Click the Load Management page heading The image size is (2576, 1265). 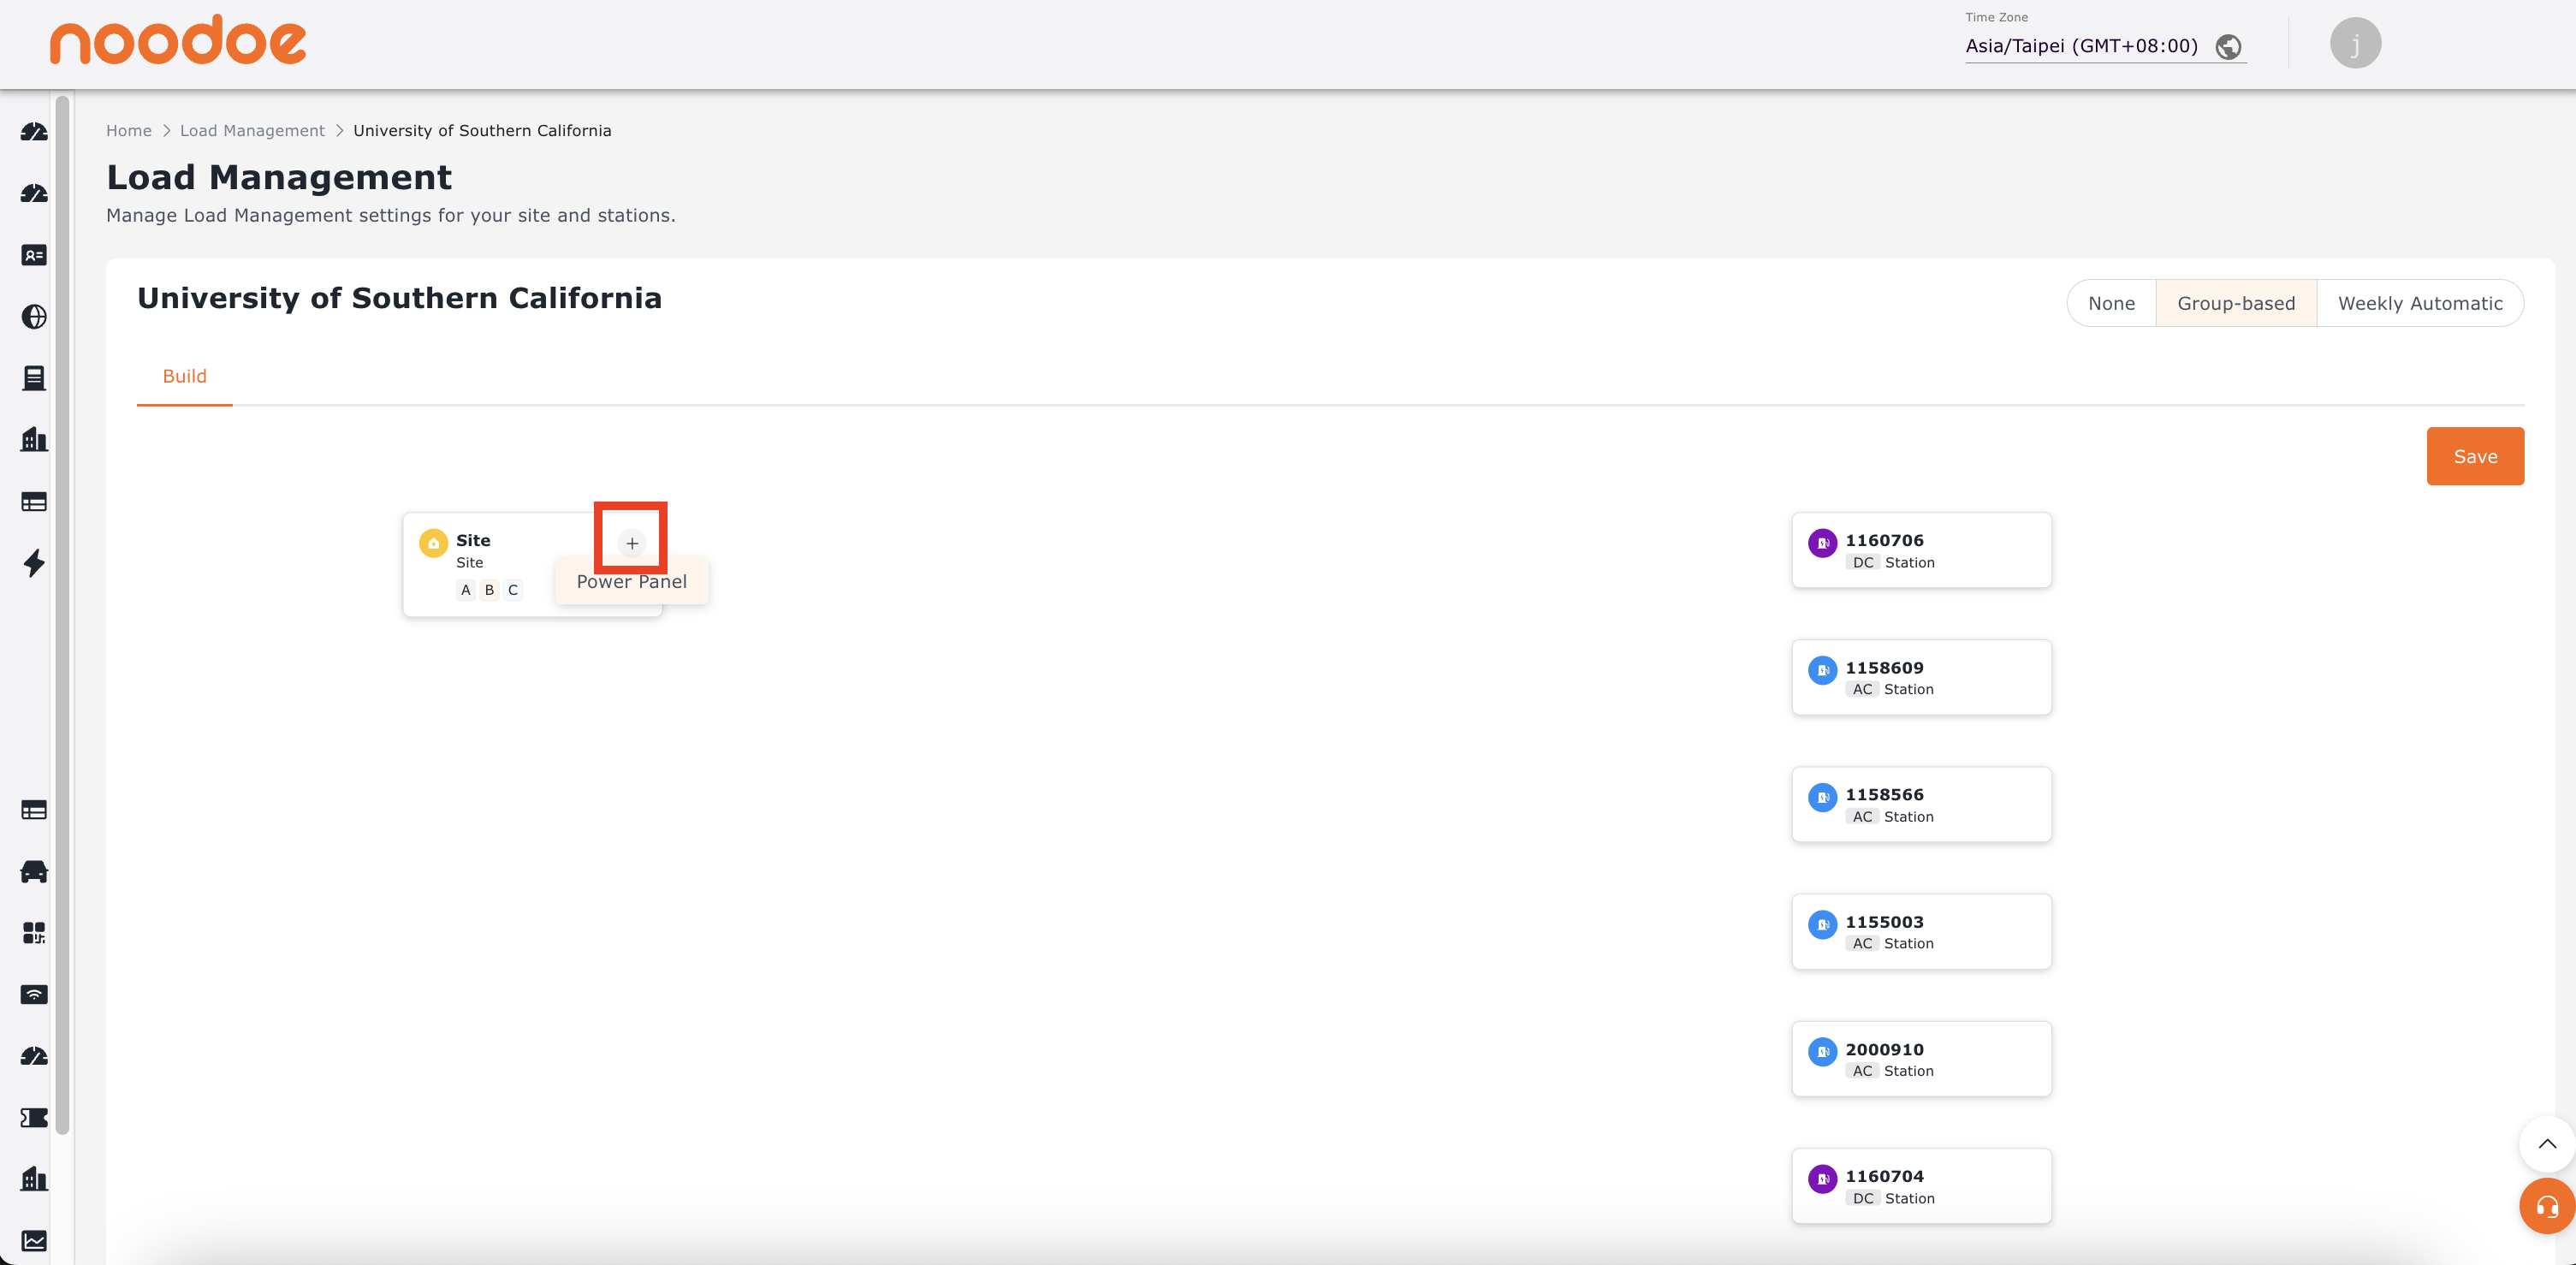pos(279,177)
